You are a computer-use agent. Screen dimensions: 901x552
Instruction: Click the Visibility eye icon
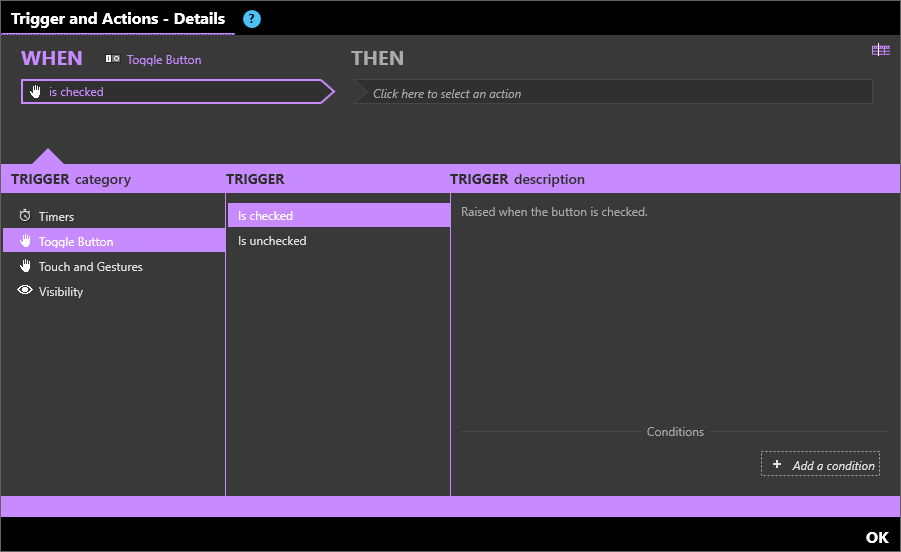point(25,290)
